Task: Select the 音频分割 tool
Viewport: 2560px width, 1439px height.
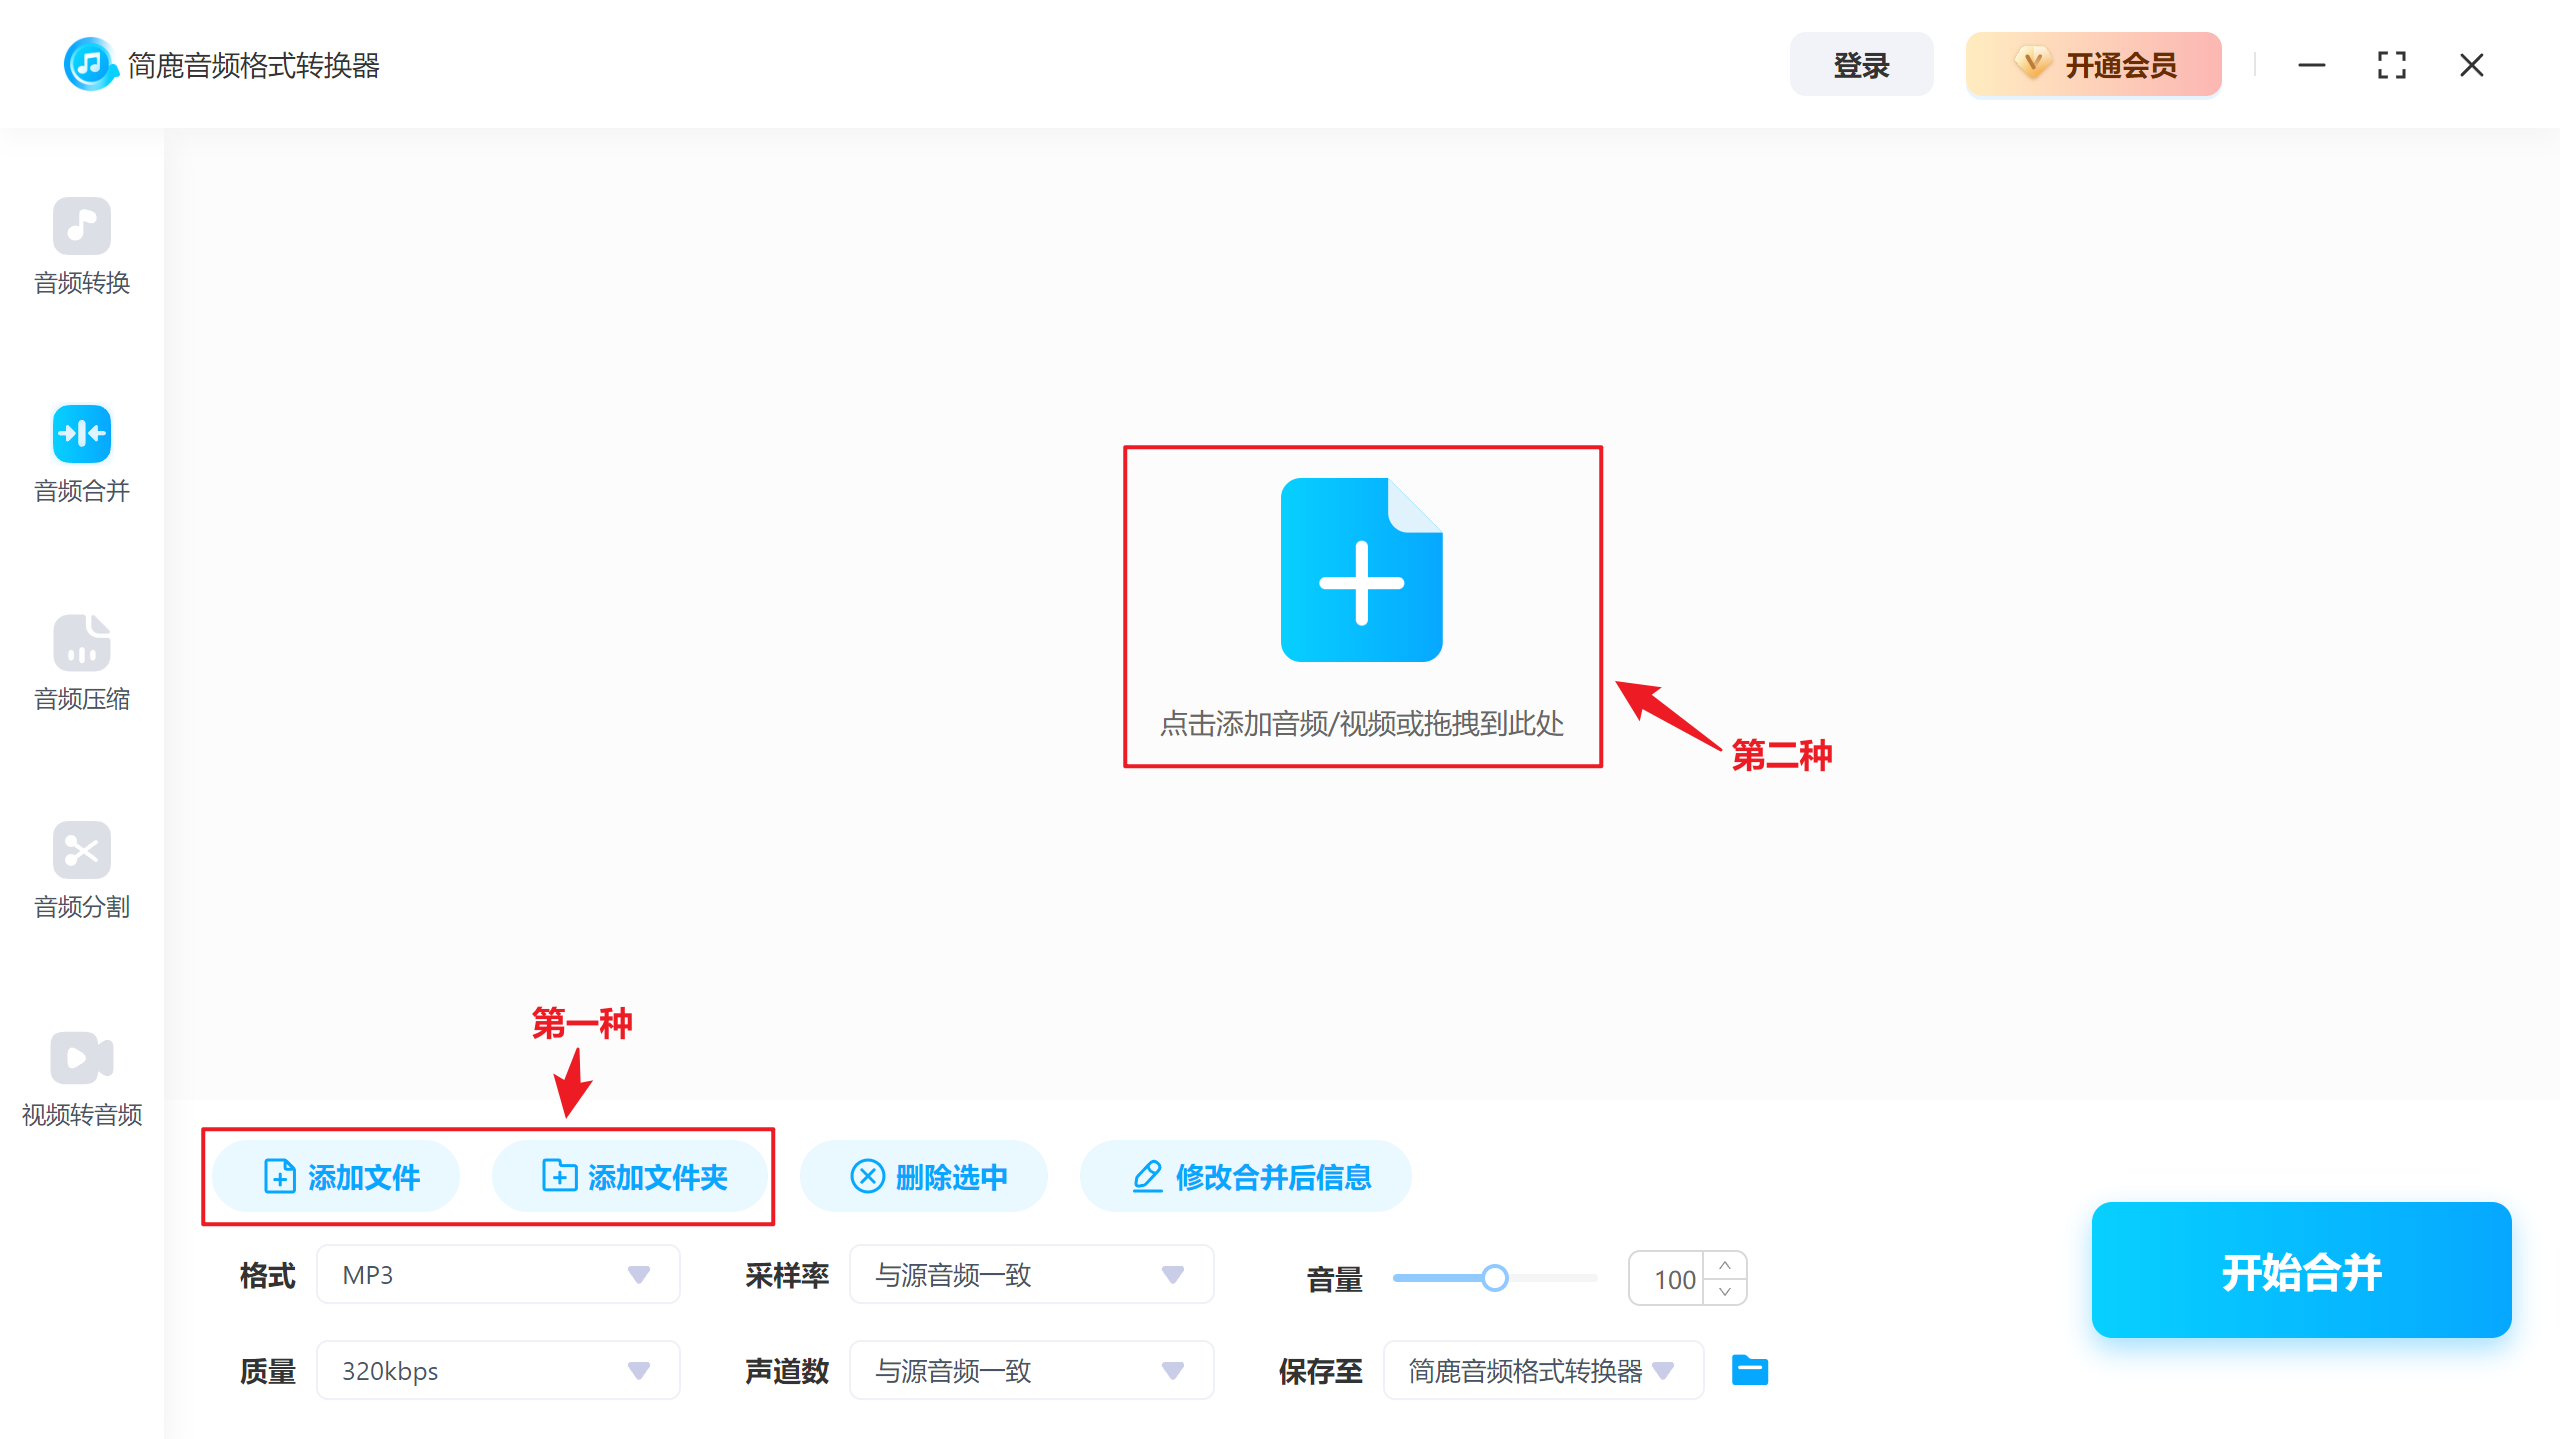Action: pos(82,871)
